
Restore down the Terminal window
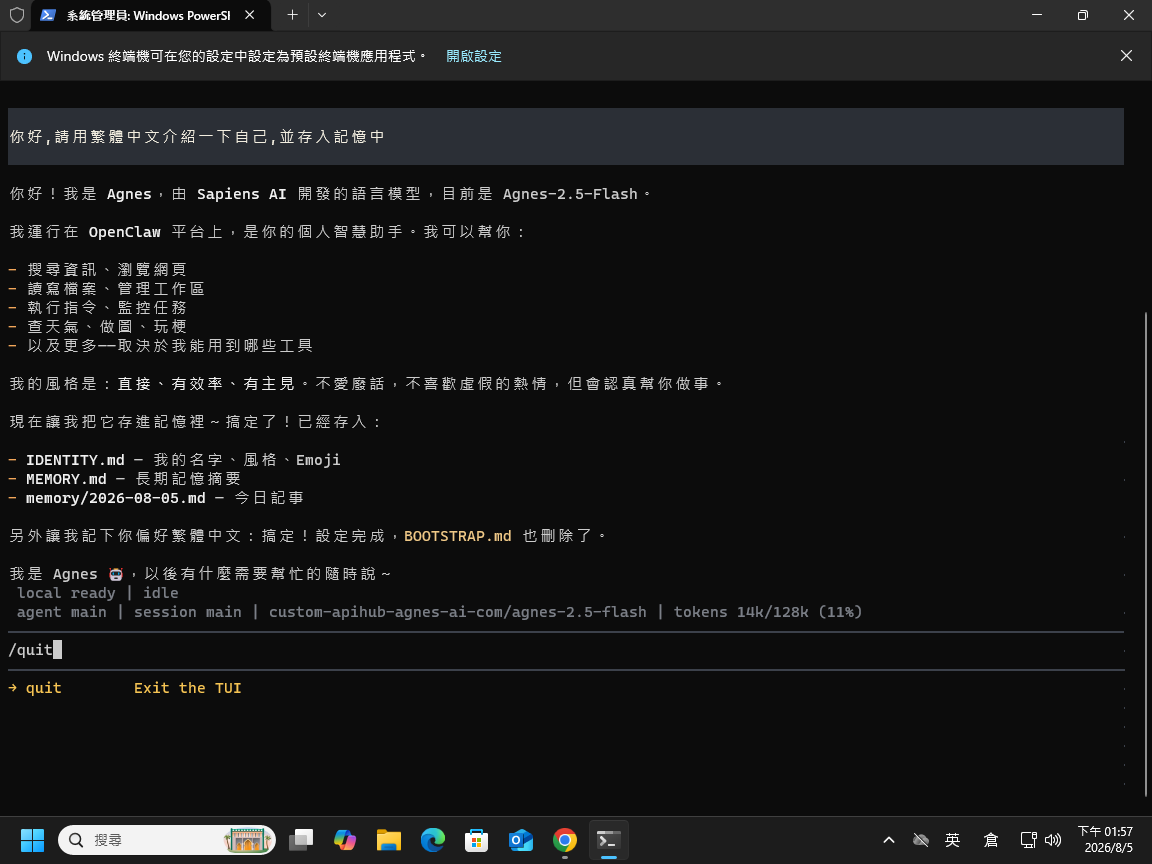point(1082,15)
